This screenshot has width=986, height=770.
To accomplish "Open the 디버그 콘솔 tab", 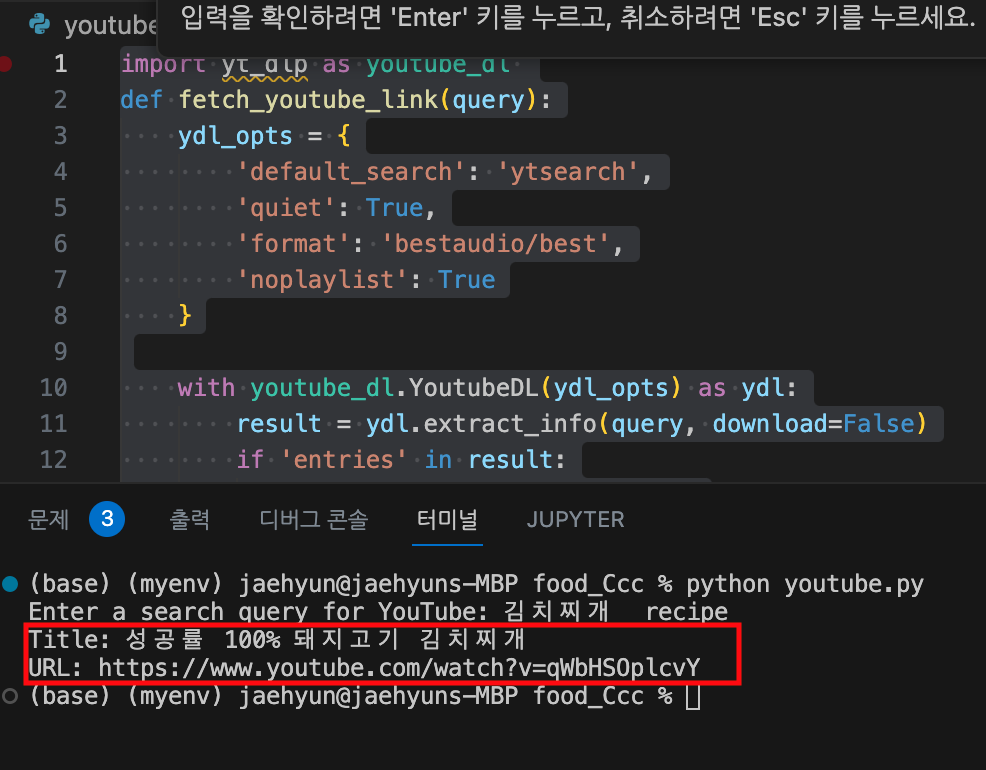I will coord(313,519).
